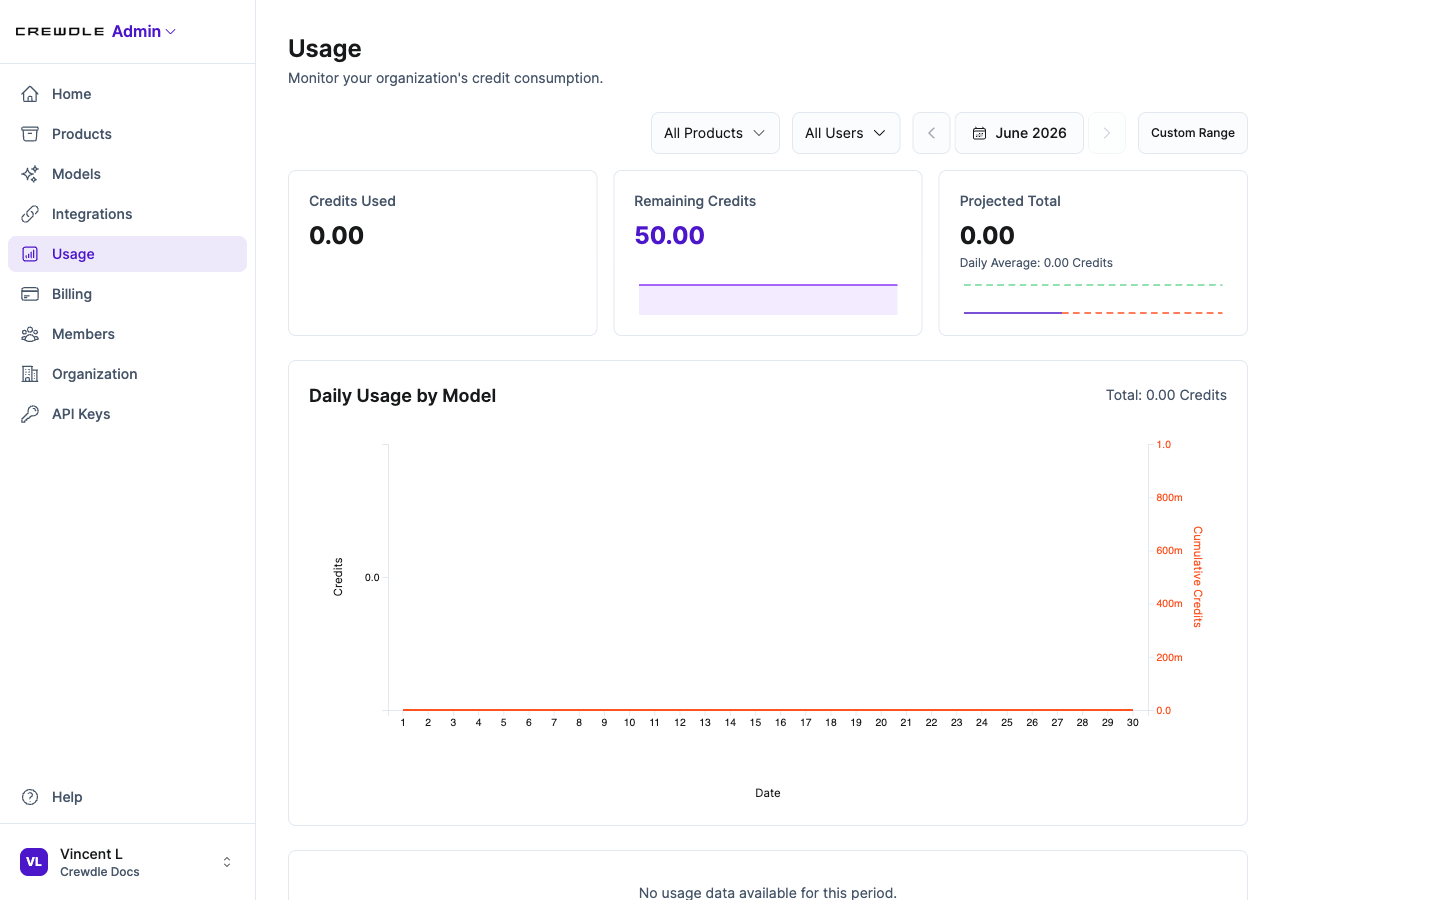Click the Projected Total trend chart
The width and height of the screenshot is (1440, 900).
[x=1093, y=299]
